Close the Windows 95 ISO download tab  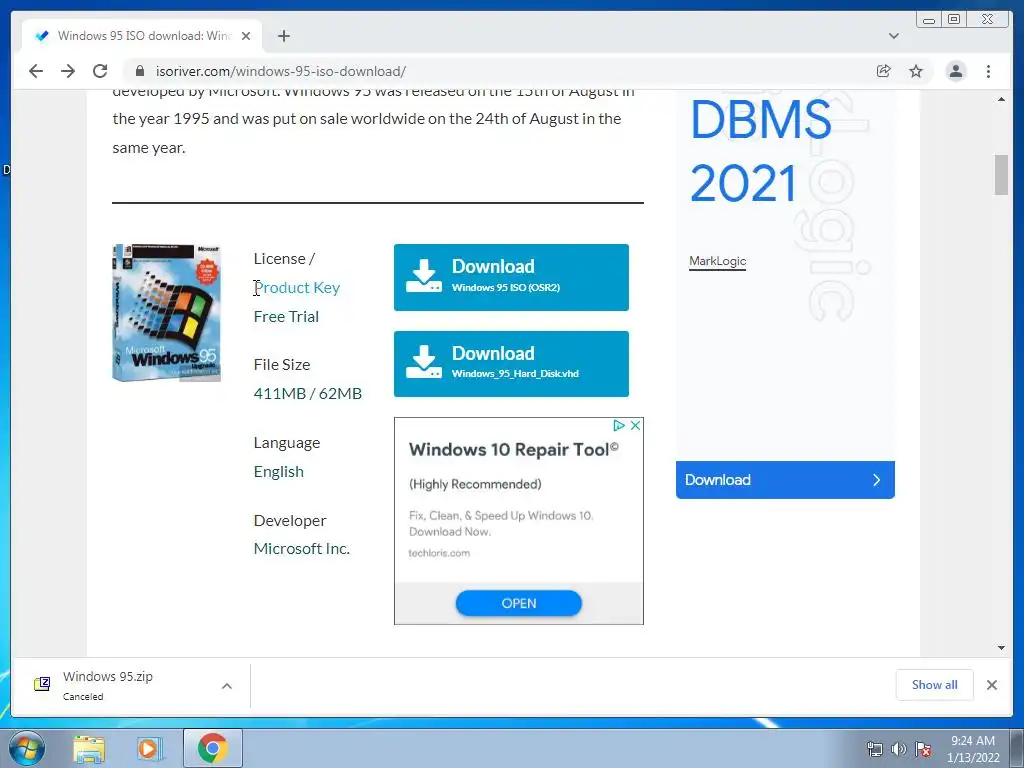coord(246,36)
